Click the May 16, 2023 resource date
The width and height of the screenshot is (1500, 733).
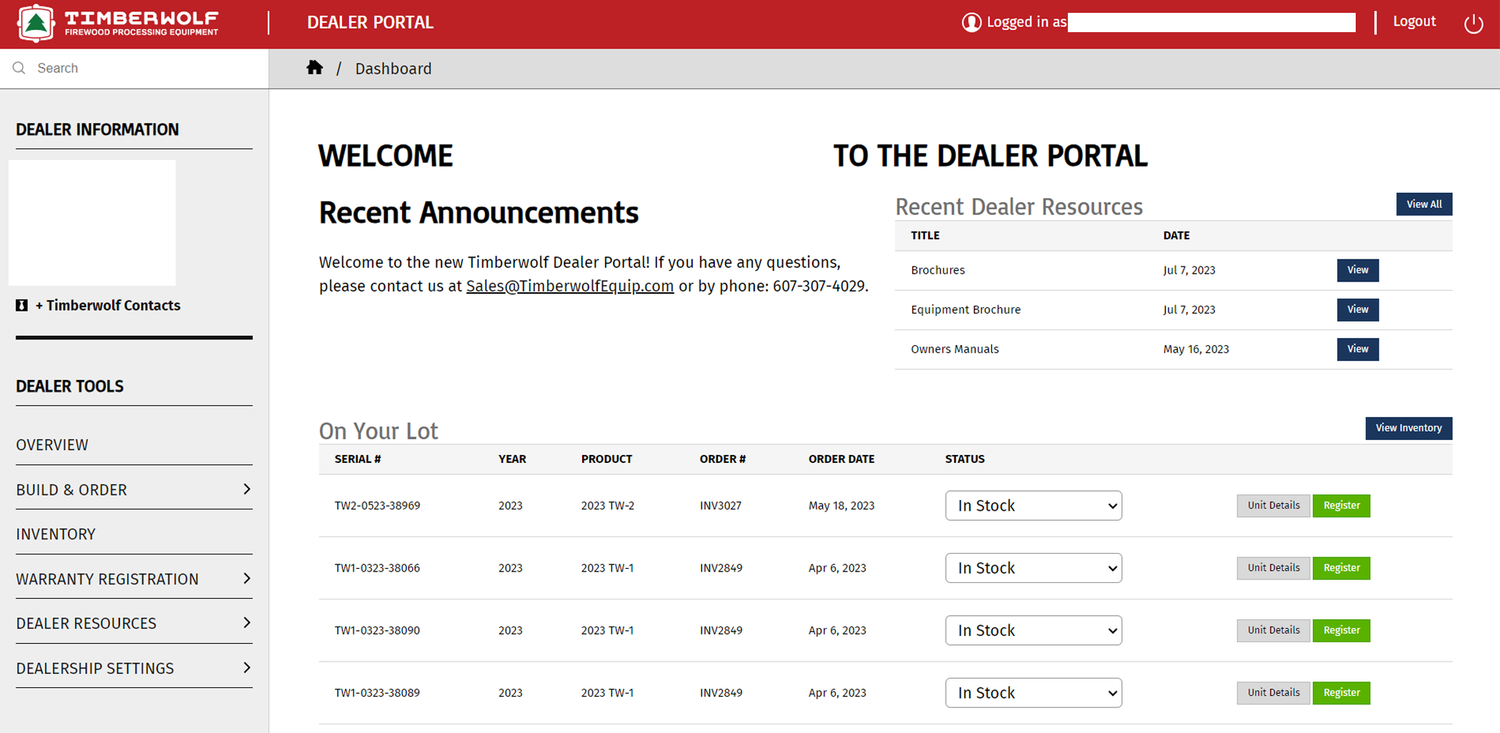pyautogui.click(x=1196, y=350)
